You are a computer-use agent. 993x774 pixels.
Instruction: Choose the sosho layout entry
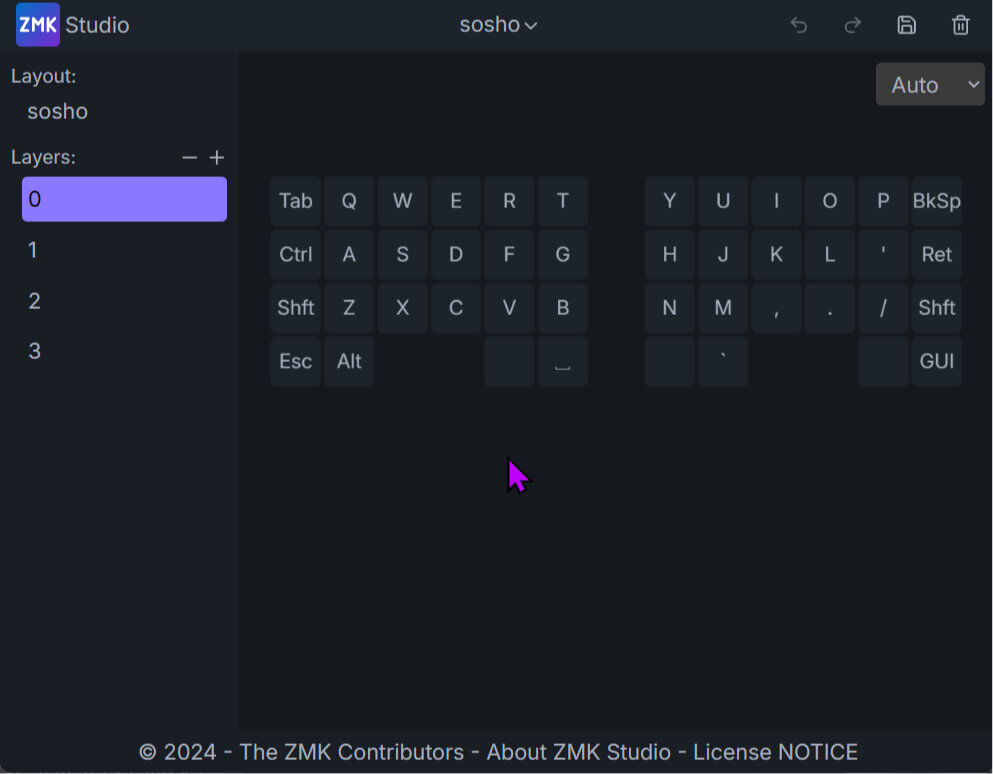pyautogui.click(x=58, y=112)
